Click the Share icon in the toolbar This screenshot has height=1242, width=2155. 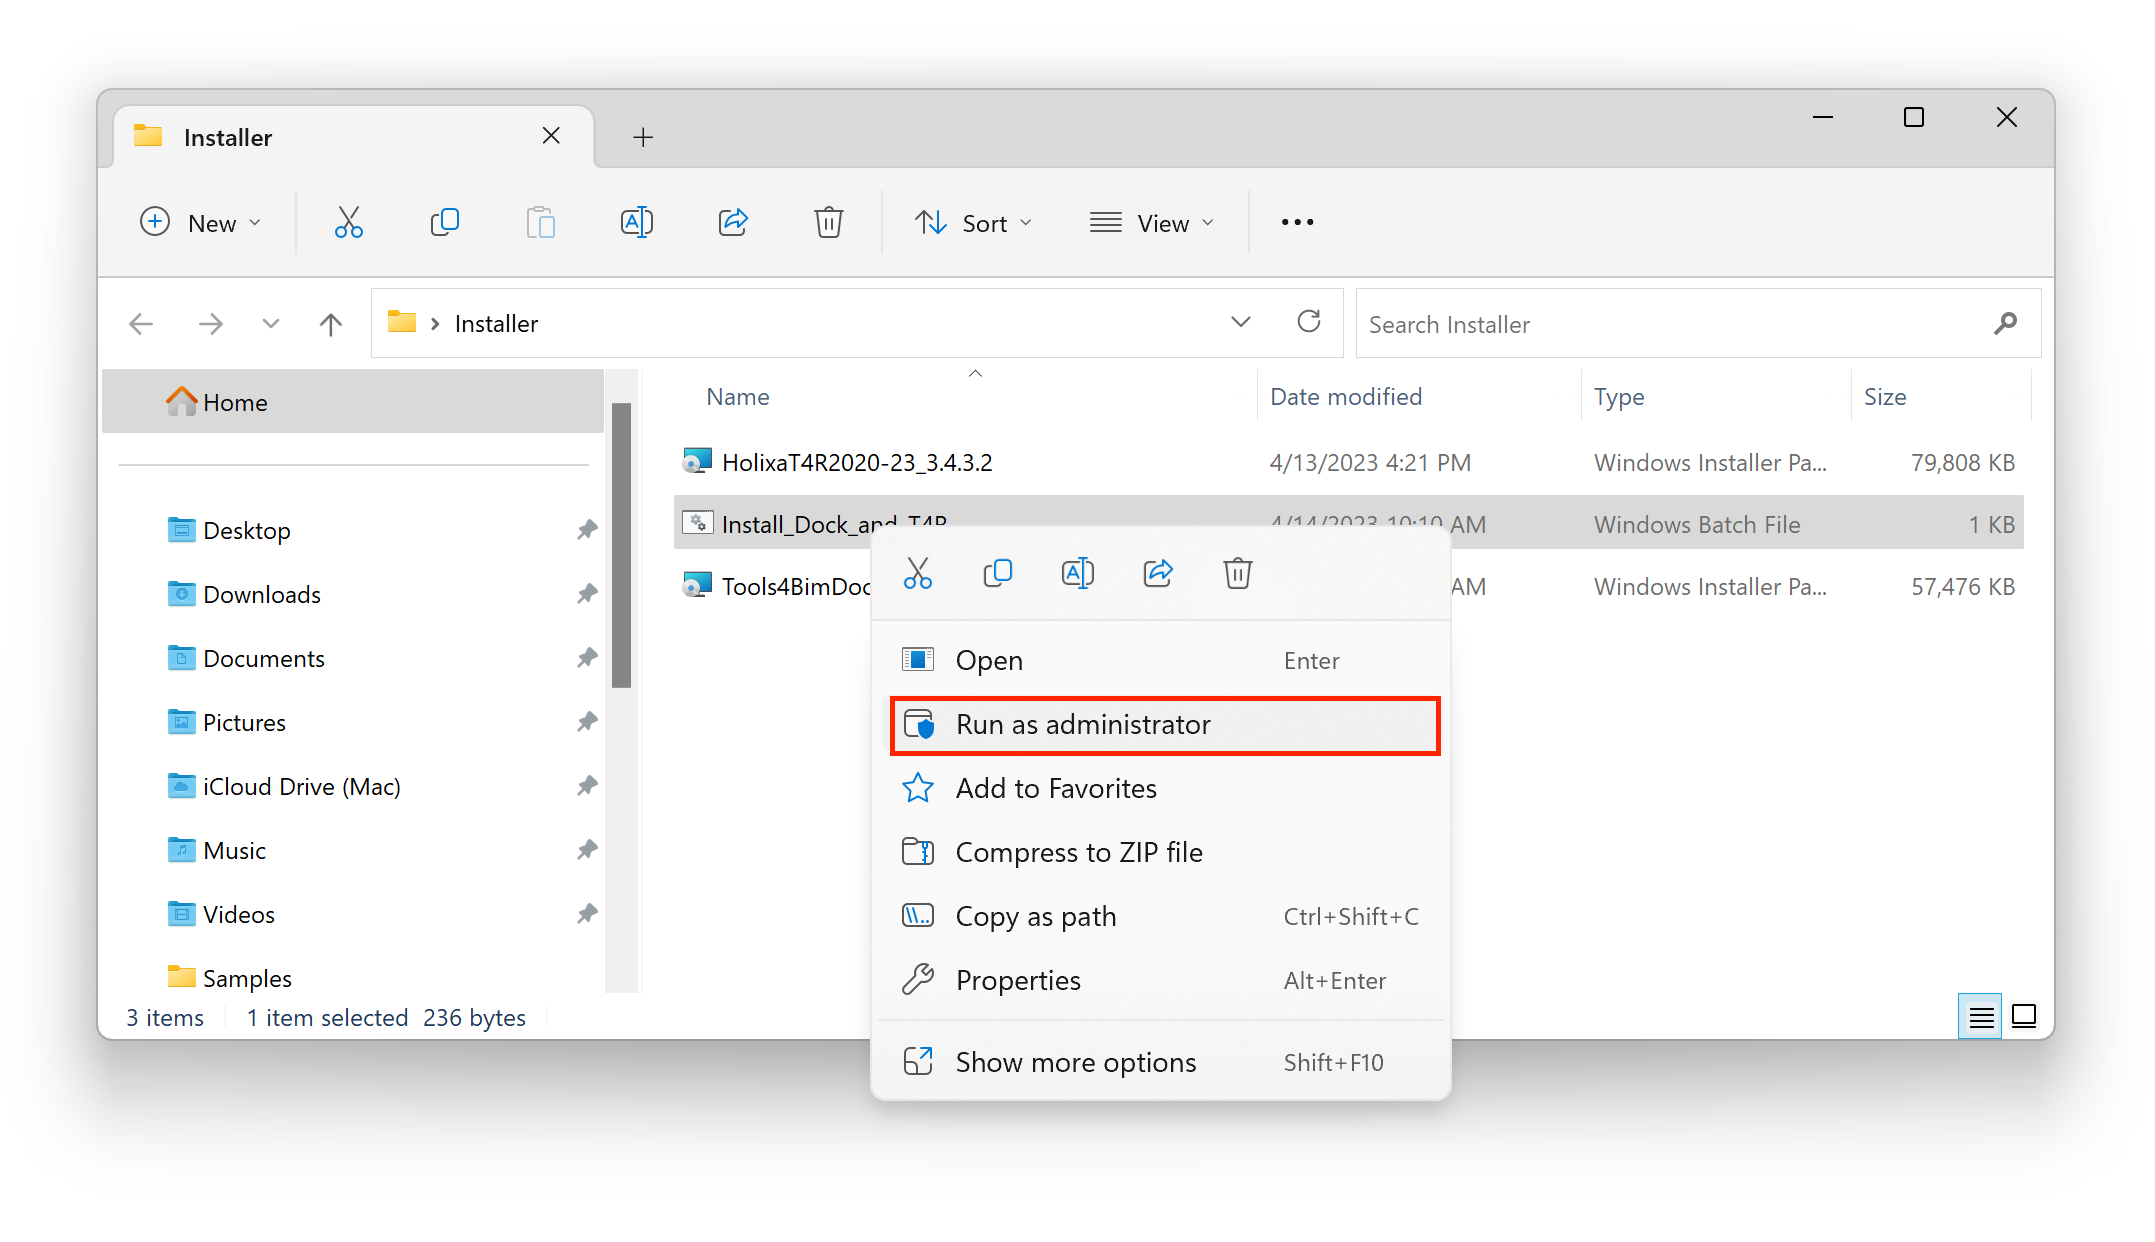[x=733, y=222]
